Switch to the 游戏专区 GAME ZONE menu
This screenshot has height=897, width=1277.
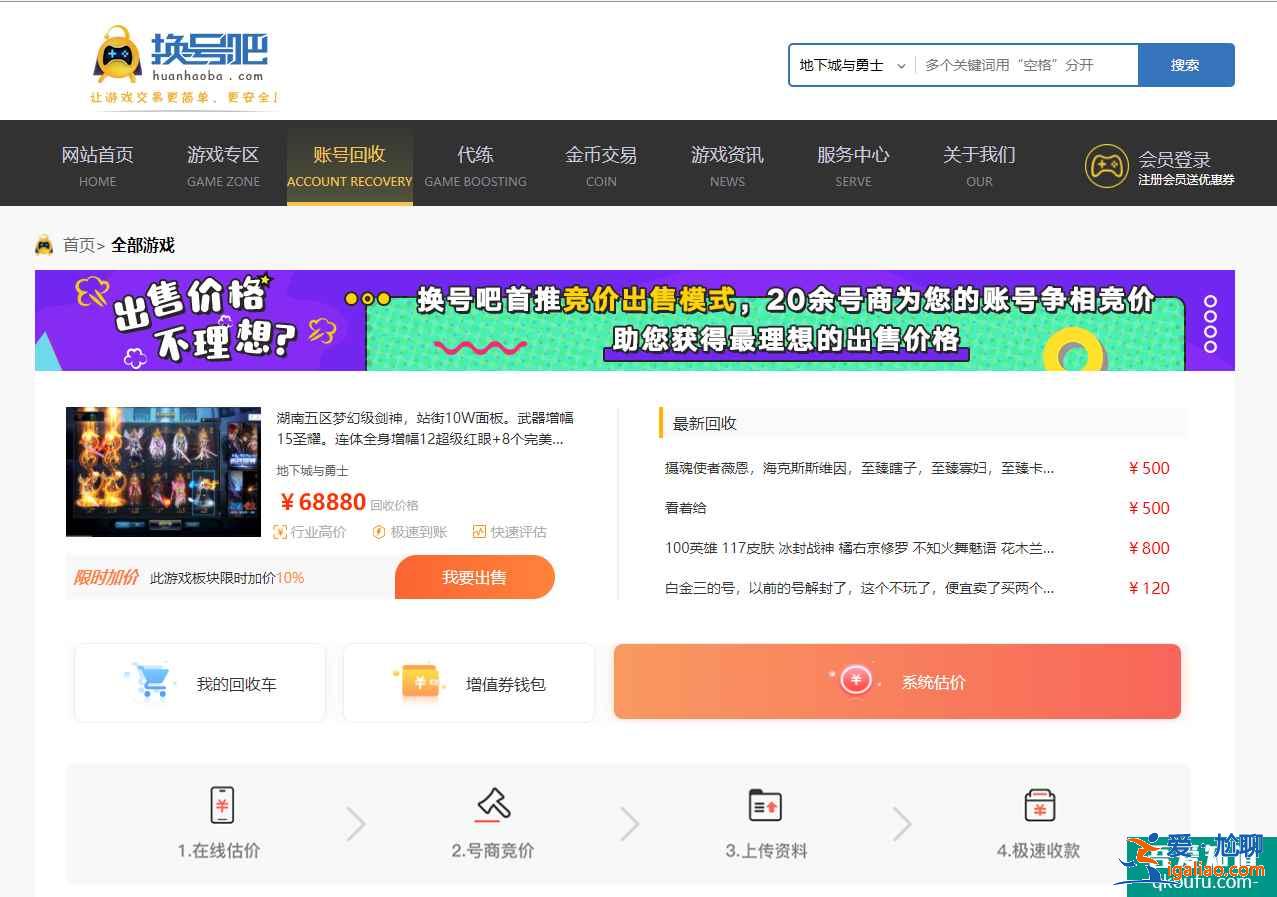tap(223, 163)
